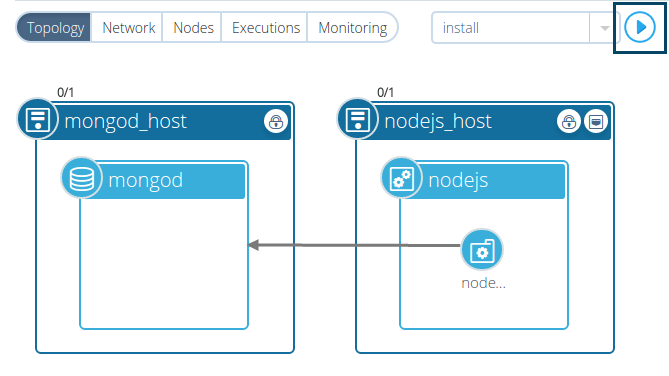This screenshot has height=376, width=669.
Task: Open the Network tab
Action: (x=128, y=28)
